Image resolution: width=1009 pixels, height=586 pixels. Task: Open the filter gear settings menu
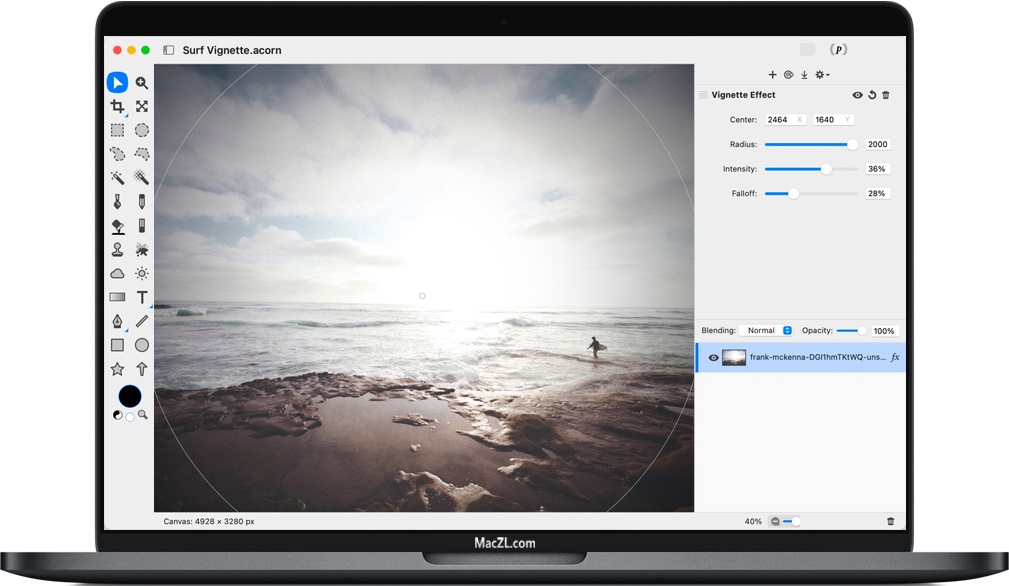pos(821,74)
